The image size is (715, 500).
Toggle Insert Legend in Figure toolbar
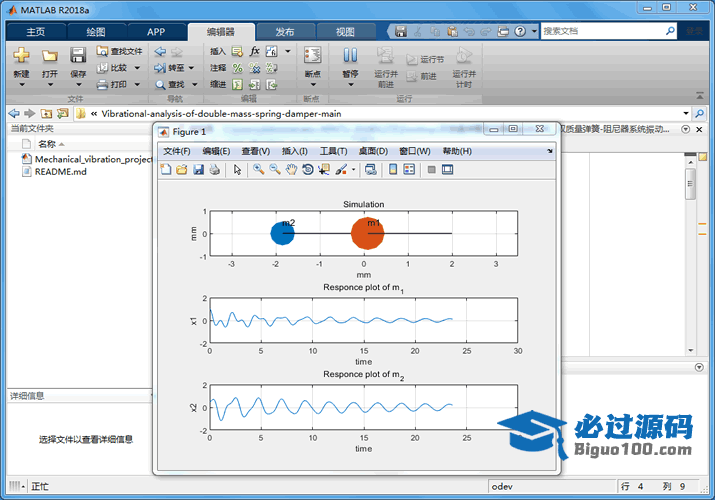click(x=409, y=170)
